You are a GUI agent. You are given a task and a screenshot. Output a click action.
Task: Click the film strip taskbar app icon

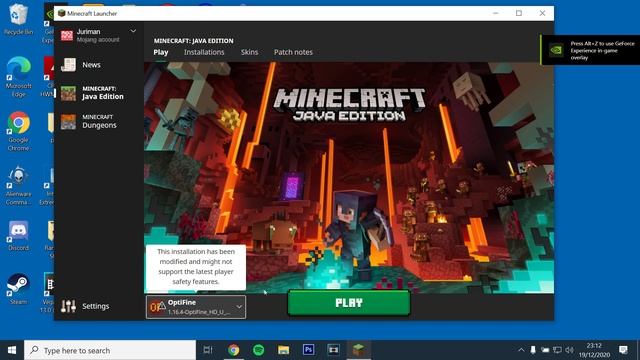333,350
